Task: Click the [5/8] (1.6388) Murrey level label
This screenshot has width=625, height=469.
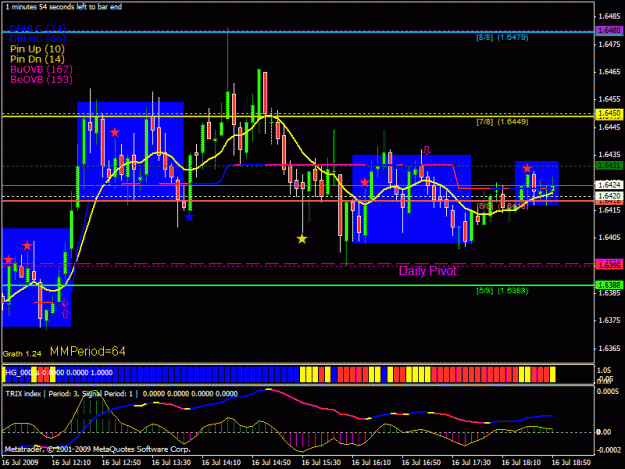Action: click(x=502, y=291)
